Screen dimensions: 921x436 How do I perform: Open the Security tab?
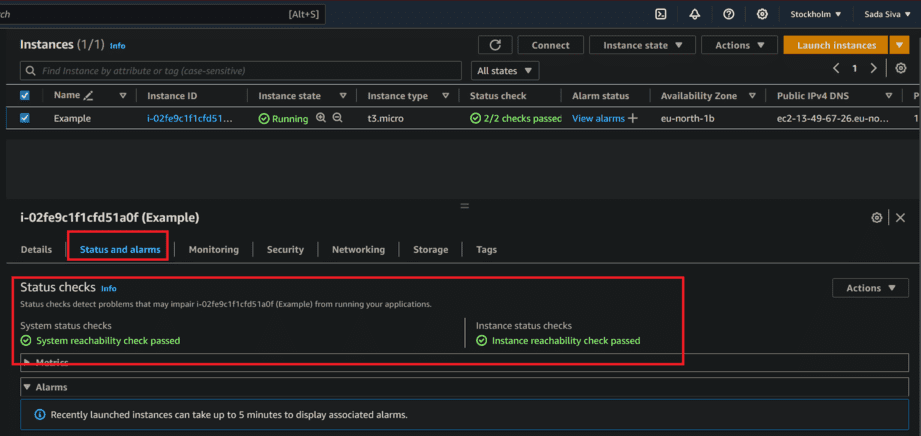coord(285,250)
